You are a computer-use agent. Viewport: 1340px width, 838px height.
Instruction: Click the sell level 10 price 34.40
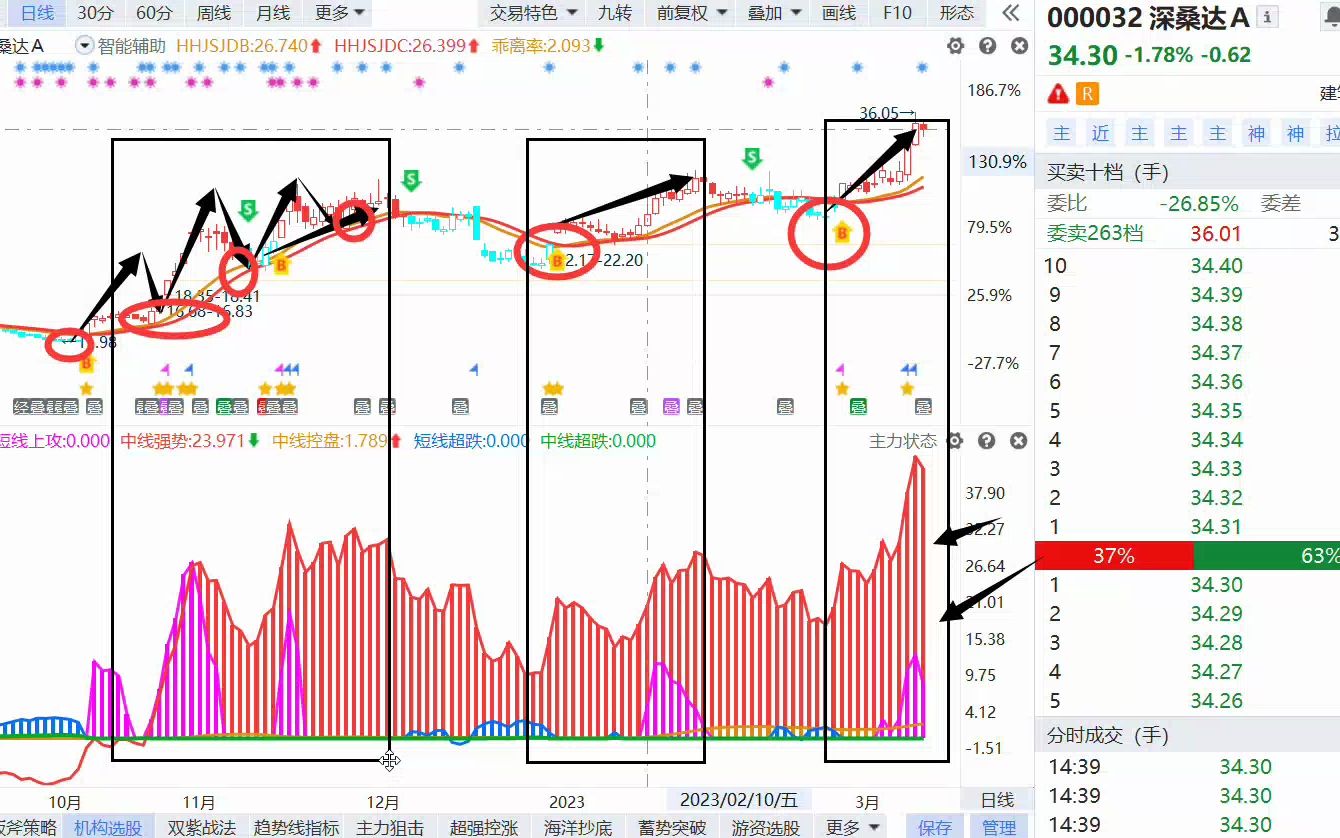pyautogui.click(x=1216, y=265)
